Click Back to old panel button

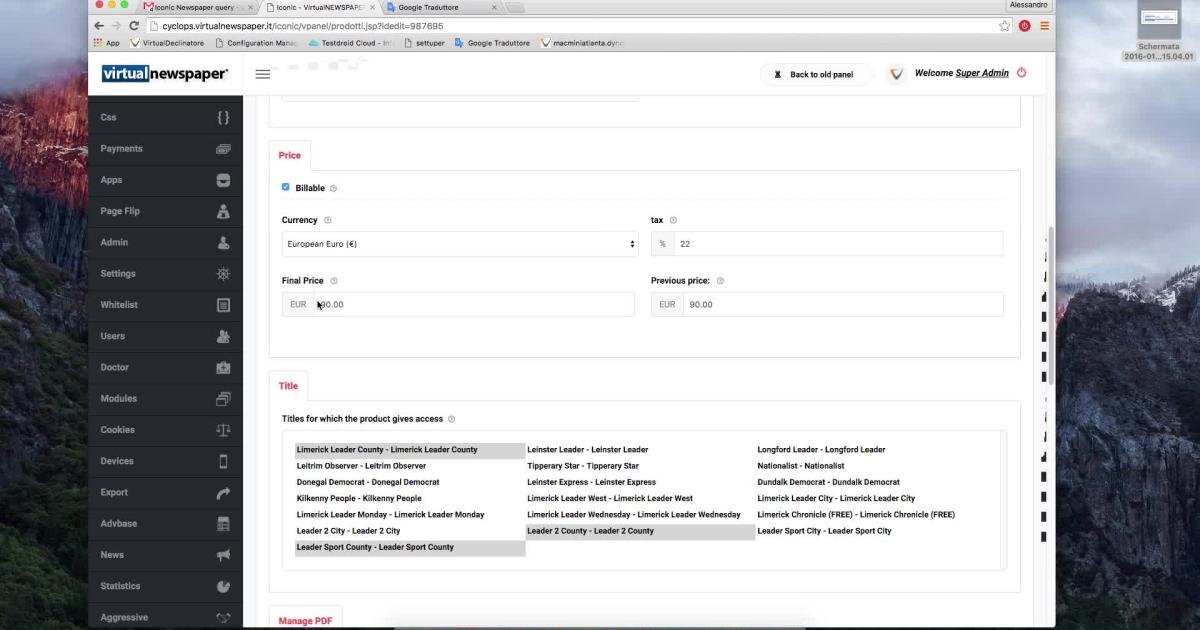(815, 74)
